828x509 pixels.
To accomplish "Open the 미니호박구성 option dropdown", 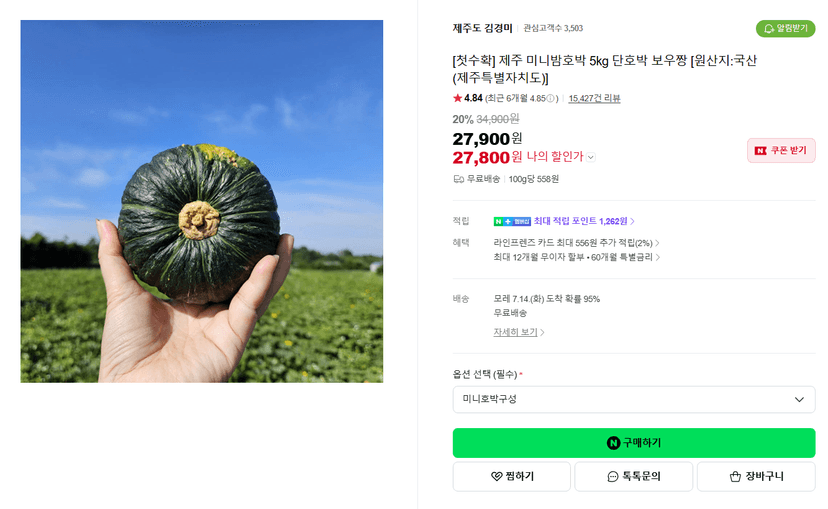I will [x=634, y=399].
